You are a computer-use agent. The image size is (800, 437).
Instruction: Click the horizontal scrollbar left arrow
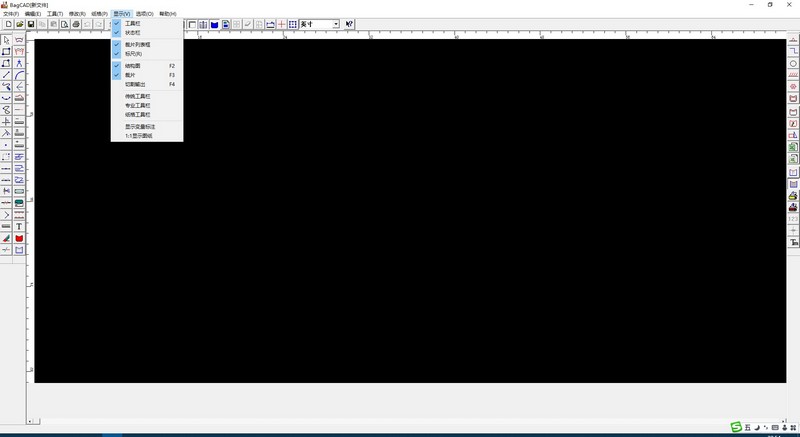pos(29,422)
